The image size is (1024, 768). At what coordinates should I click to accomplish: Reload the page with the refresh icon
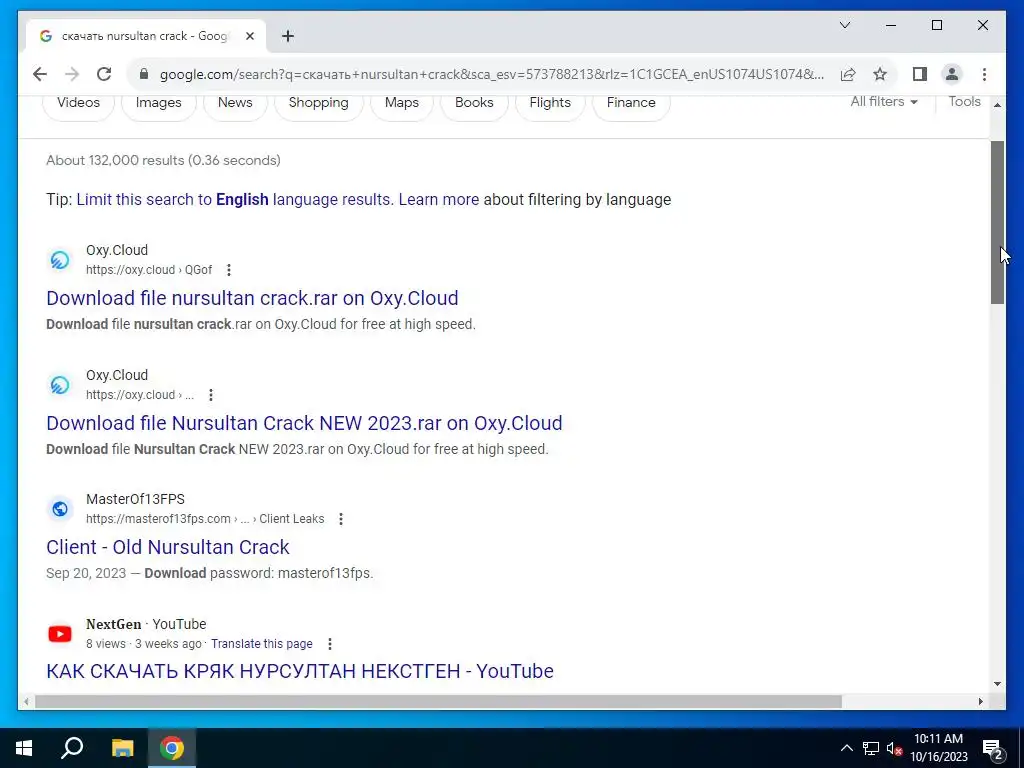coord(104,74)
